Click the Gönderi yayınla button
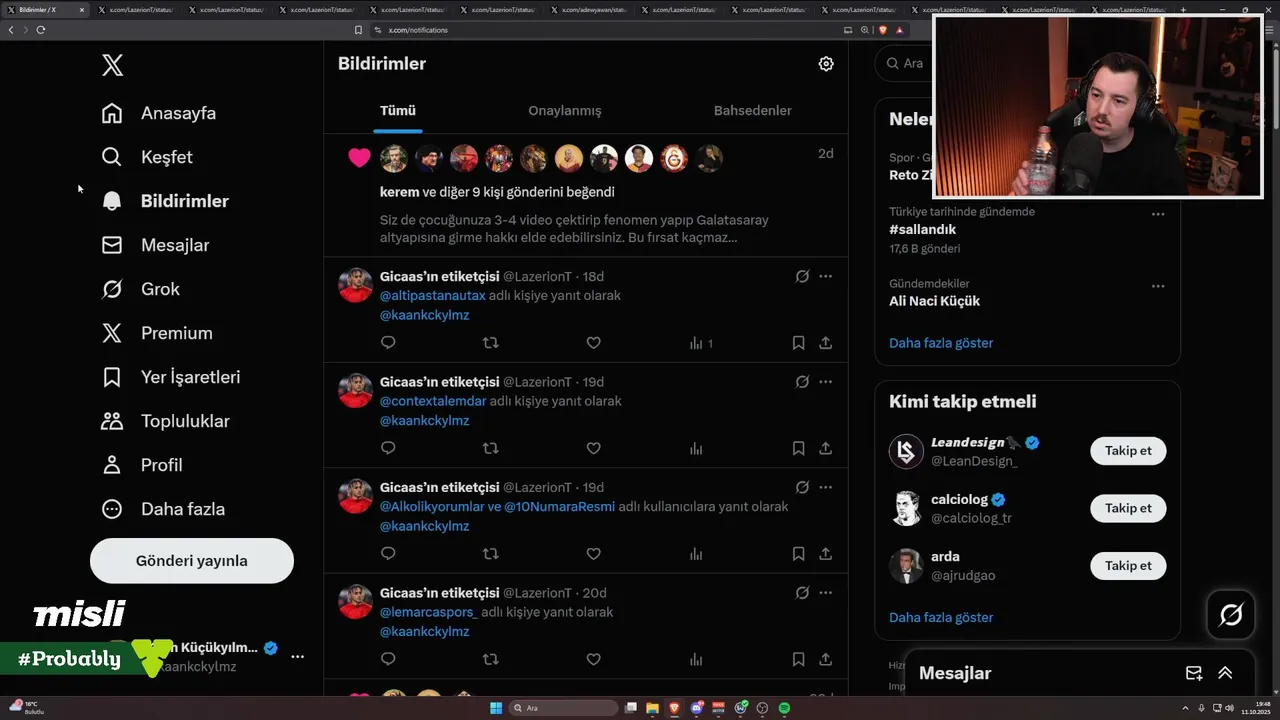The height and width of the screenshot is (720, 1280). click(192, 561)
